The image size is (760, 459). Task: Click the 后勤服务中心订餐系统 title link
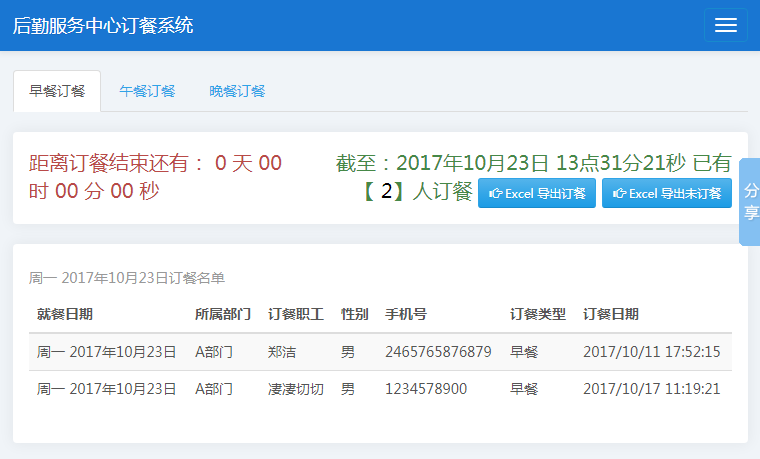pos(103,26)
